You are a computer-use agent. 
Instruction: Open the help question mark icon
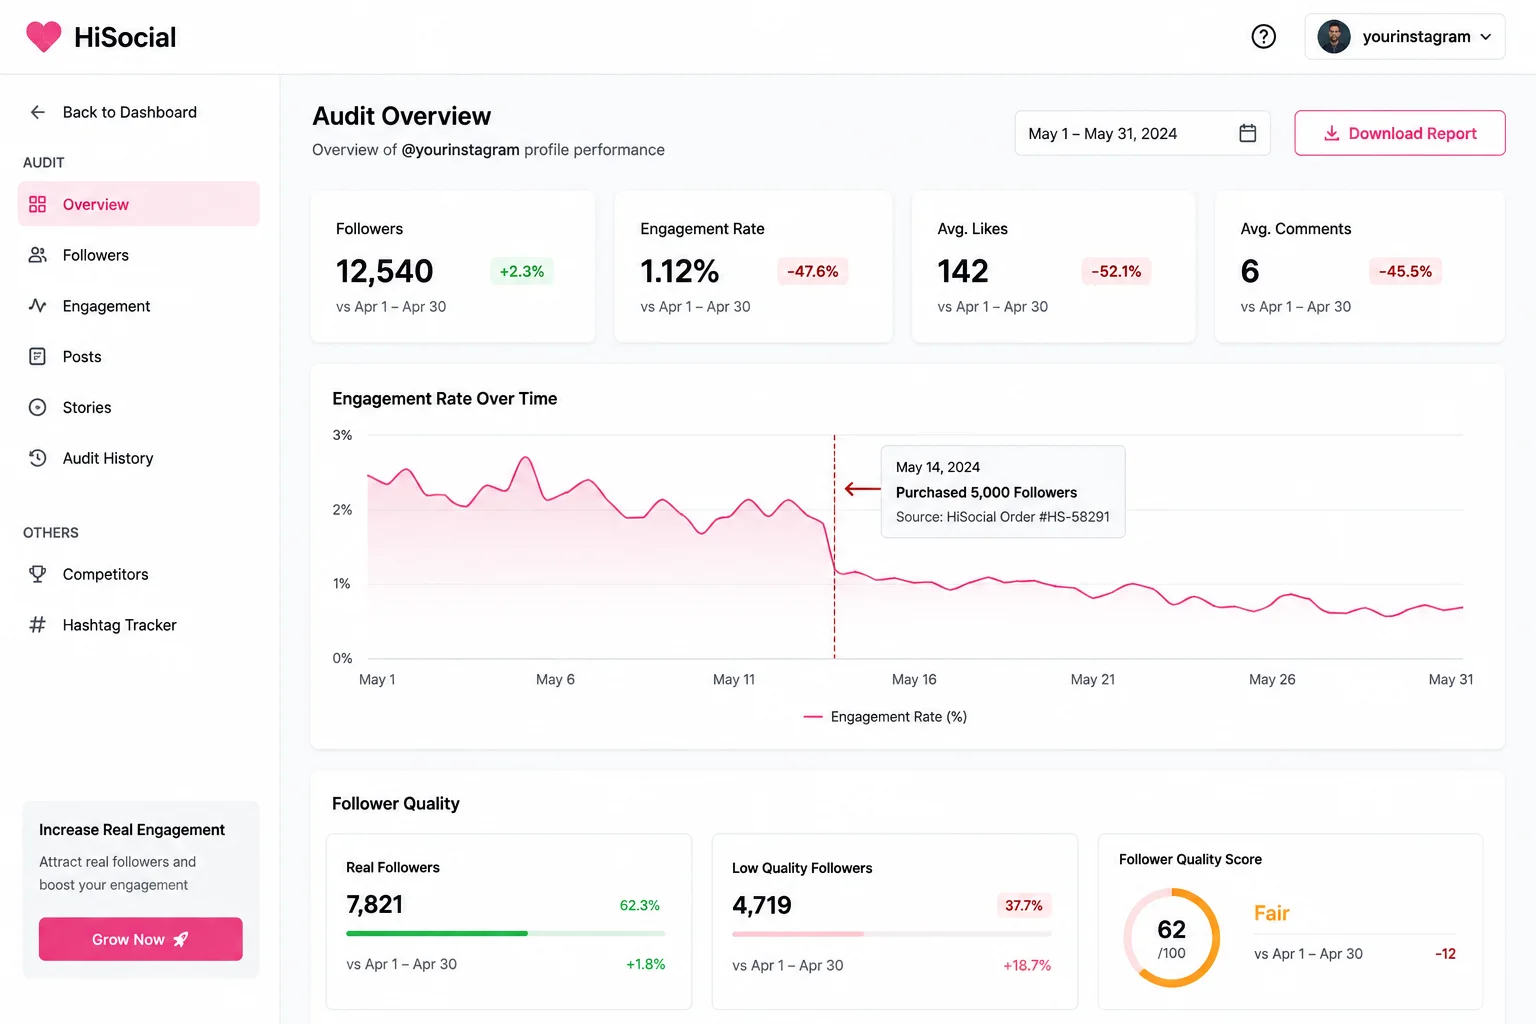pyautogui.click(x=1263, y=37)
